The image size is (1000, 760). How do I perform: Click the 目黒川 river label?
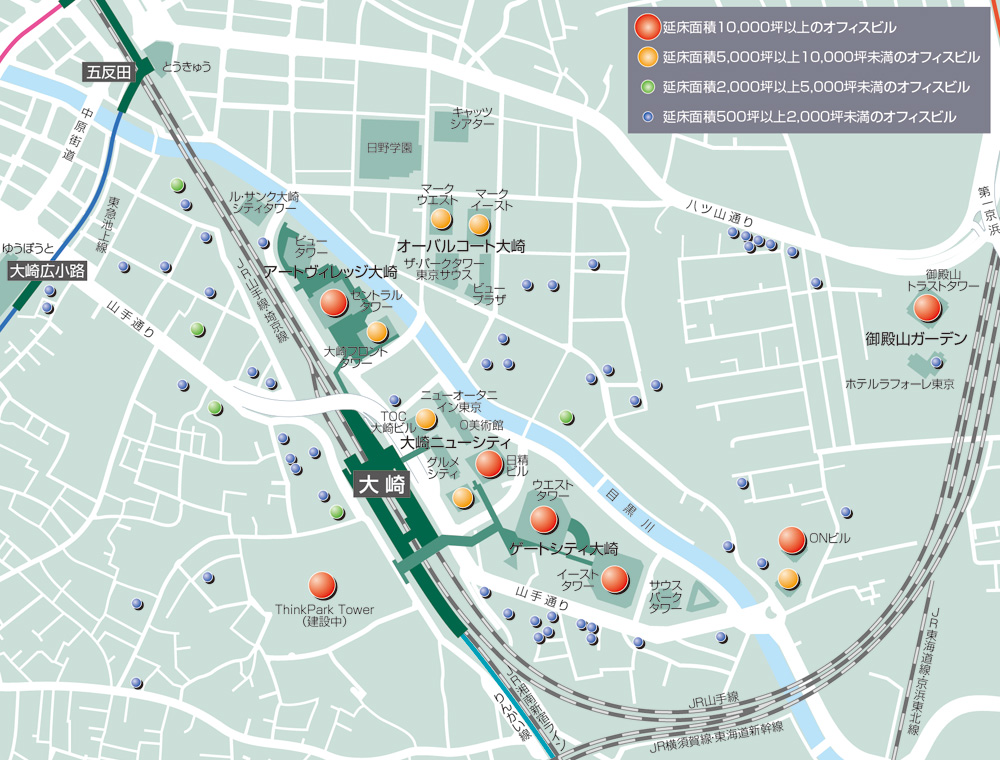pyautogui.click(x=631, y=510)
